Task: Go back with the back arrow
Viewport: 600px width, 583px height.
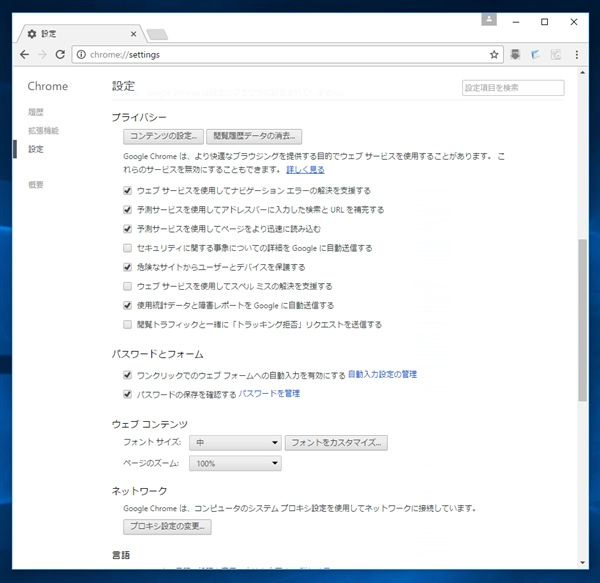Action: pyautogui.click(x=24, y=55)
